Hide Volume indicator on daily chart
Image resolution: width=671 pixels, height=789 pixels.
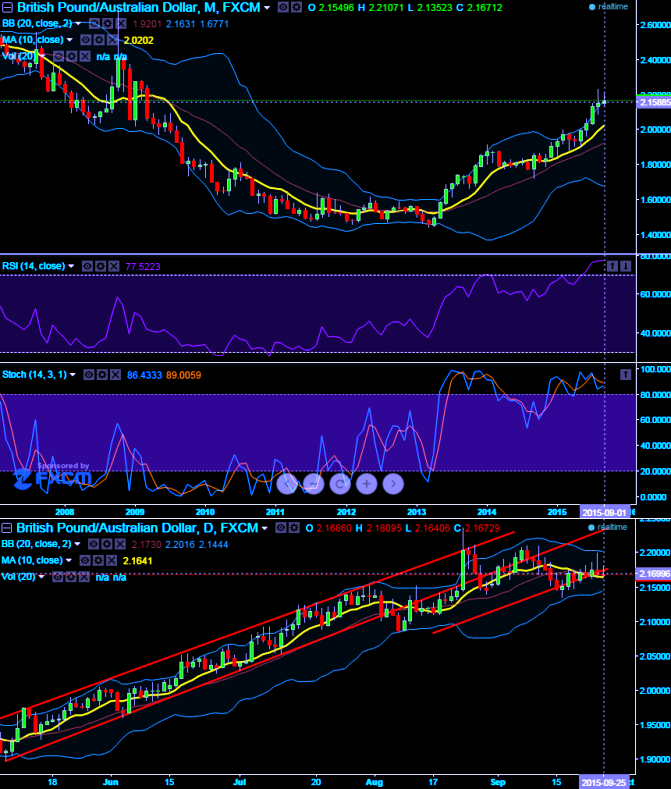(x=58, y=577)
